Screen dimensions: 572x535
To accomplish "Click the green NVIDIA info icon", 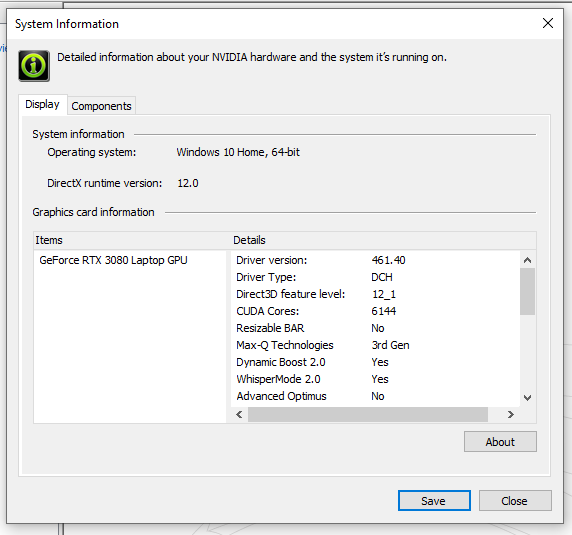I will 34,66.
